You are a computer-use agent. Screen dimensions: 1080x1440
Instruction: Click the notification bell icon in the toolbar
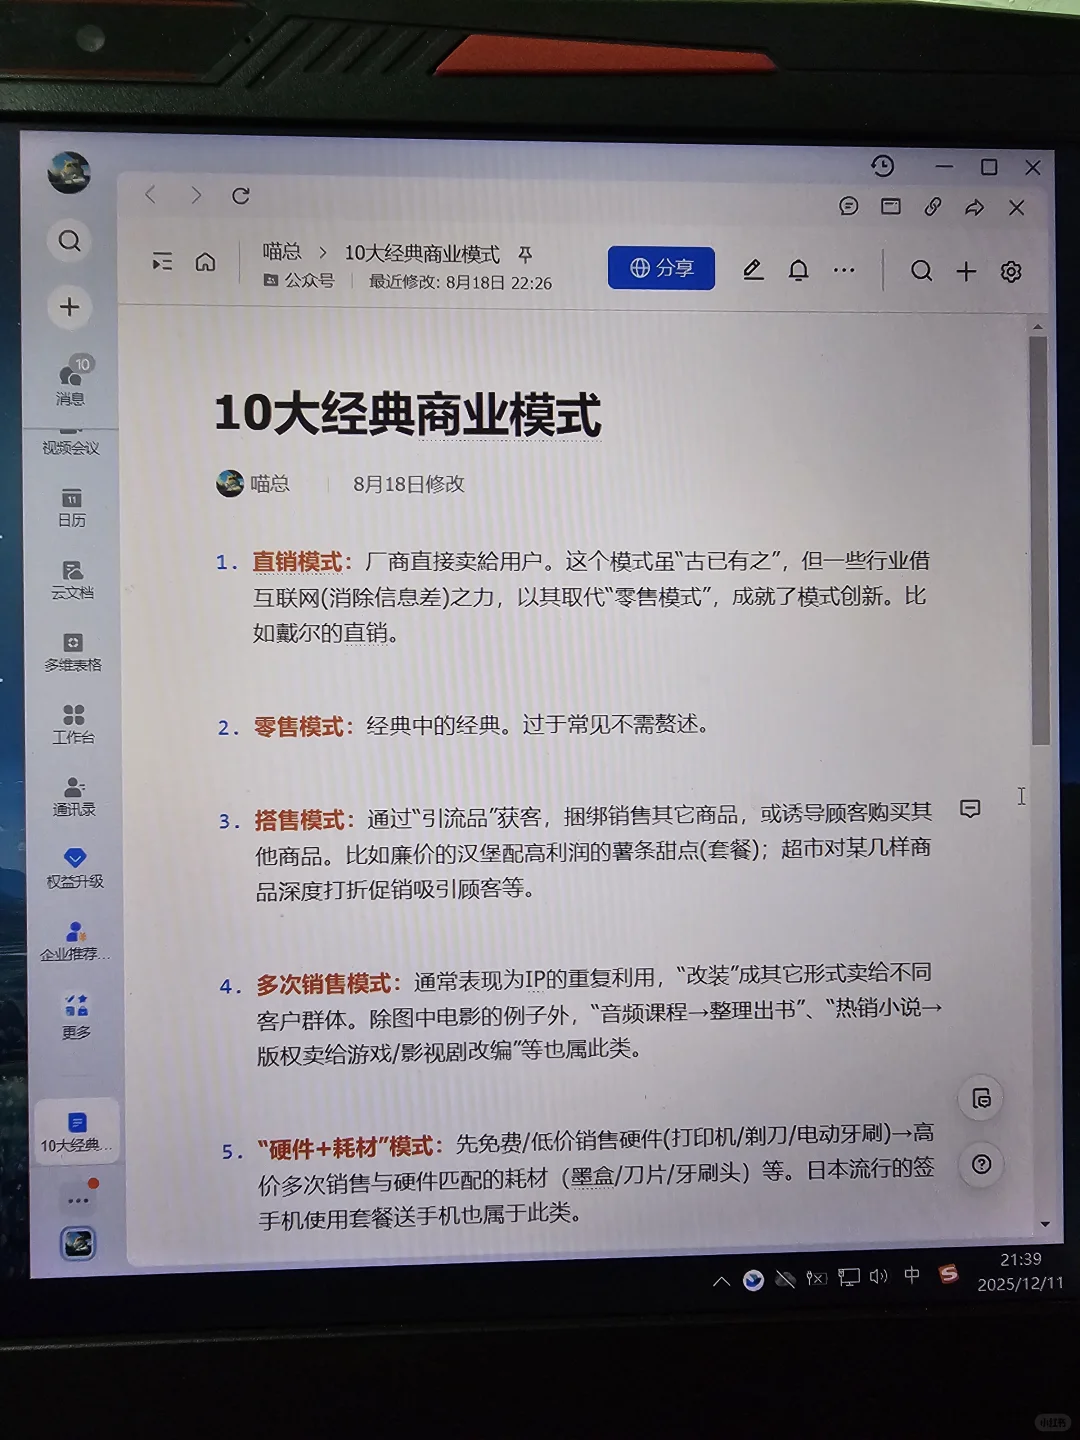tap(798, 269)
